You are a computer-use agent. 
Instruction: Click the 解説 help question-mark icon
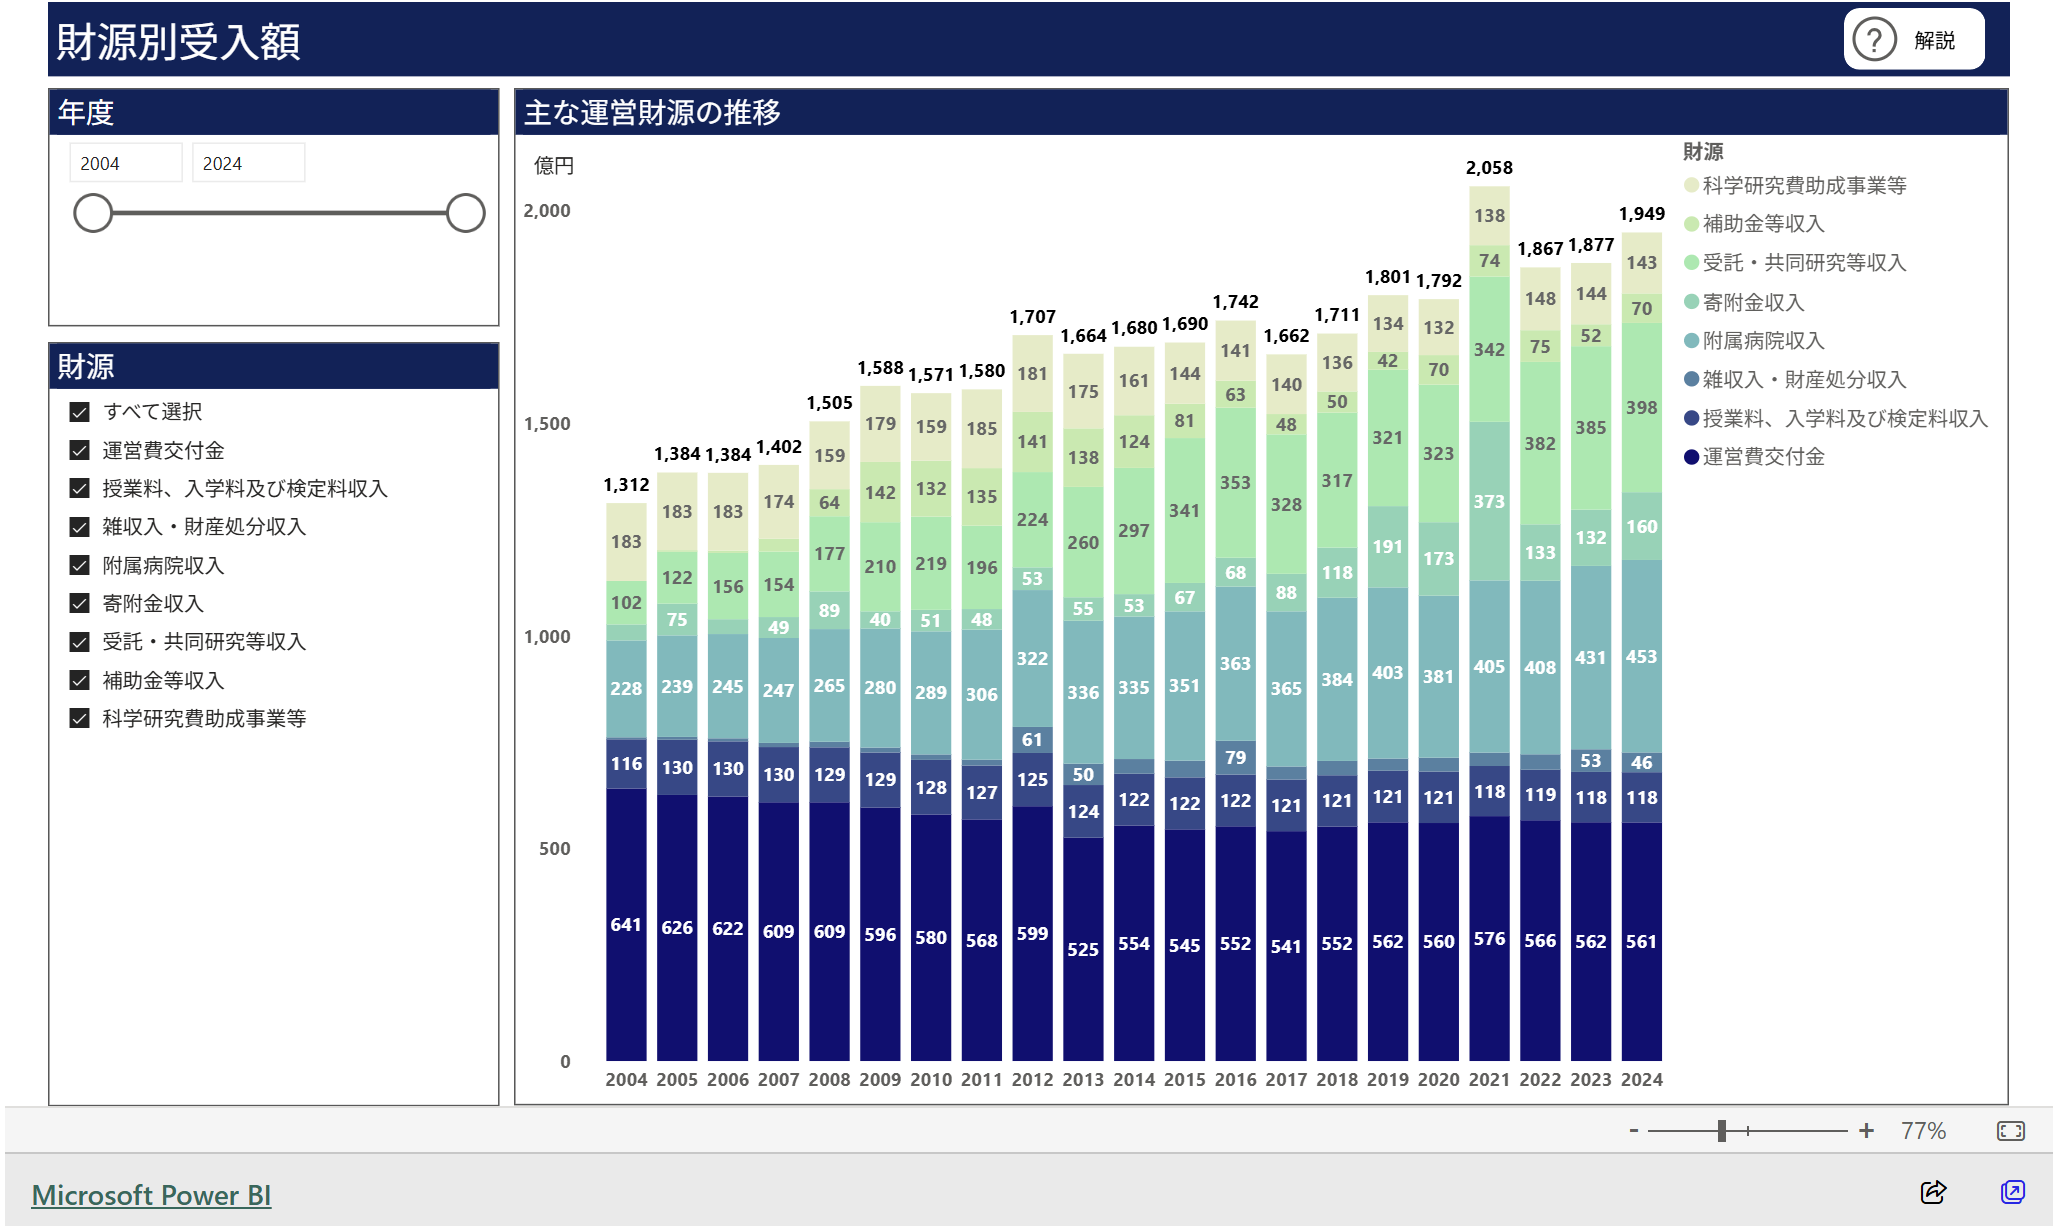(1874, 40)
